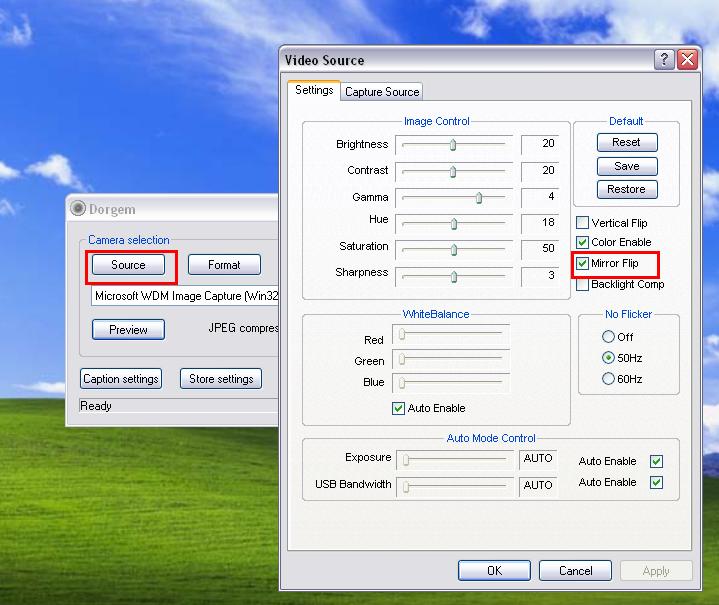Click the Brightness value field showing 20
The width and height of the screenshot is (719, 605).
click(x=540, y=144)
